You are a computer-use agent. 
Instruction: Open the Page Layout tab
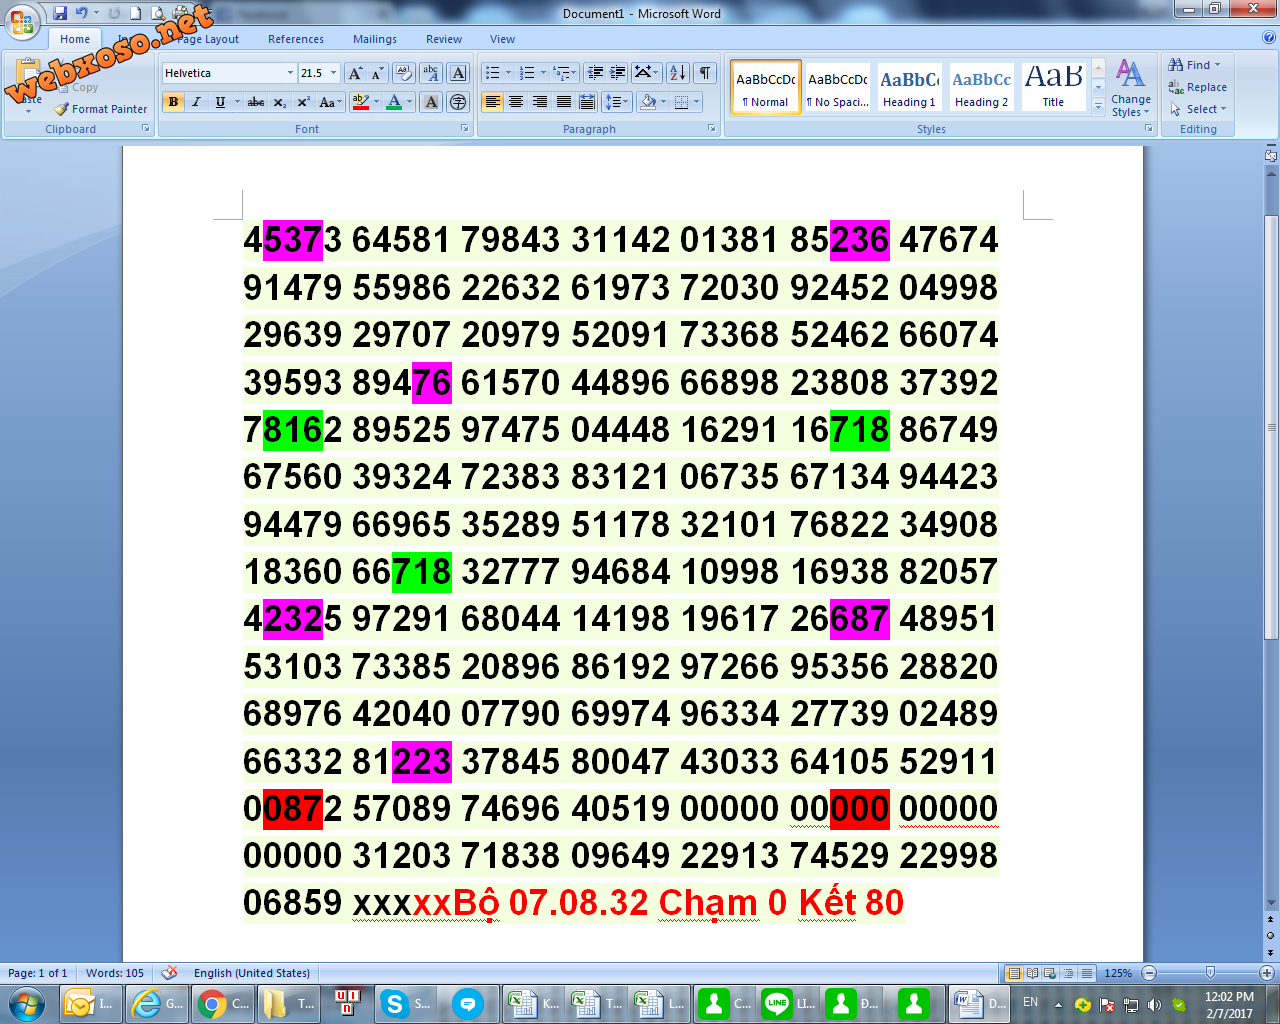click(x=208, y=39)
